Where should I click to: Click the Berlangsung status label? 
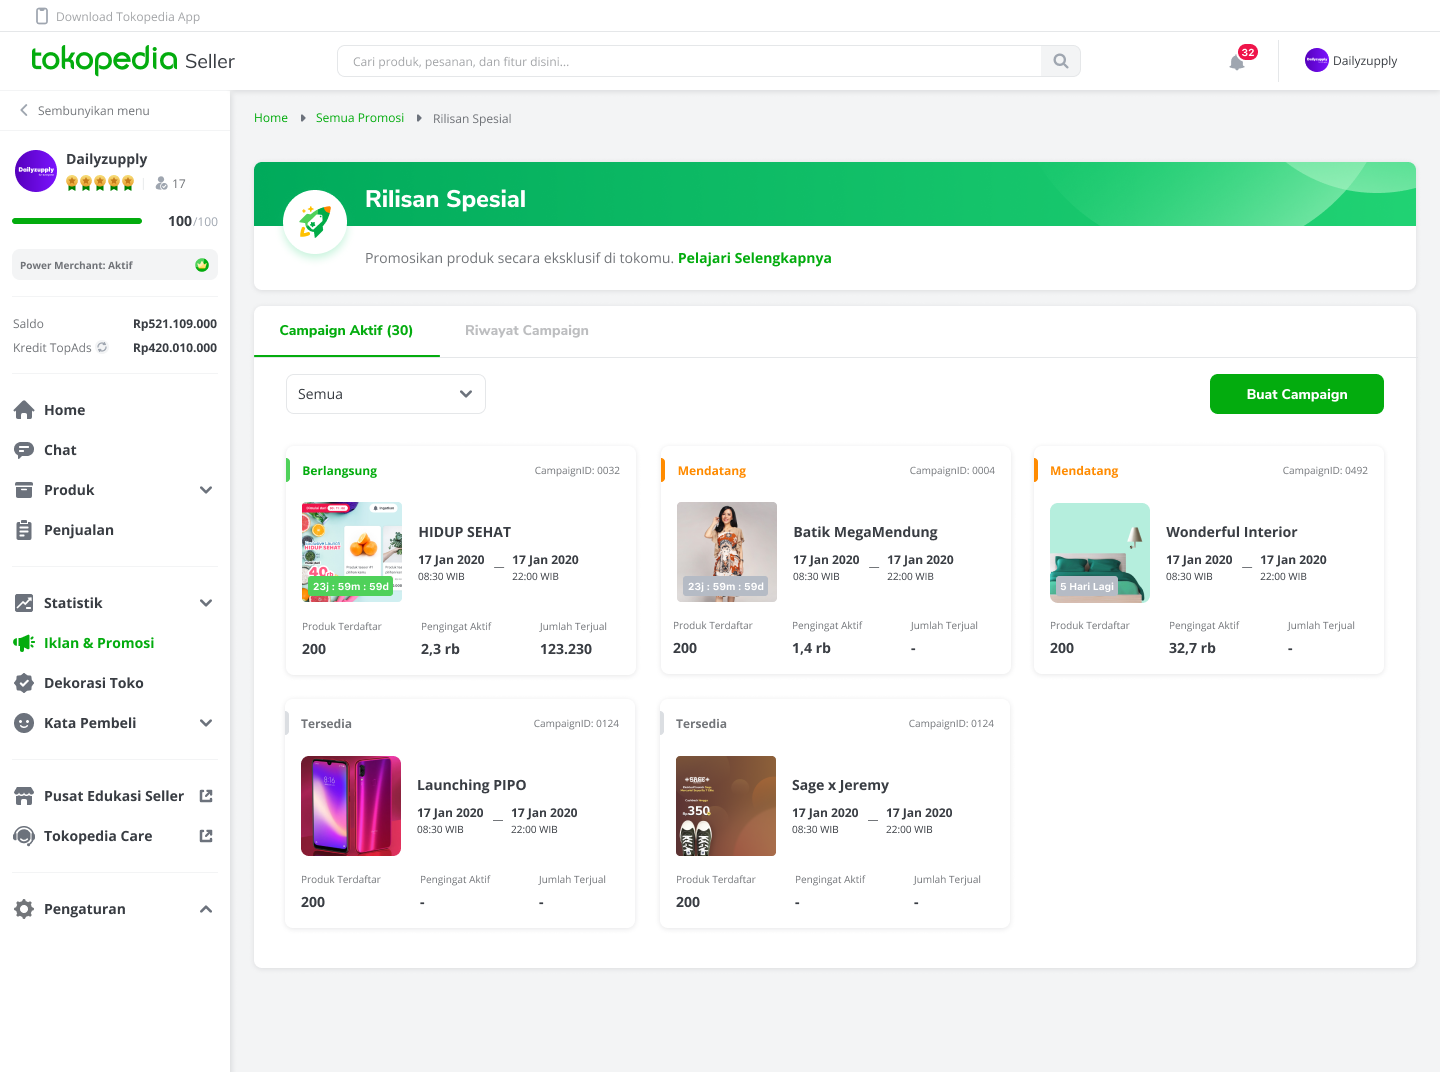(x=340, y=471)
